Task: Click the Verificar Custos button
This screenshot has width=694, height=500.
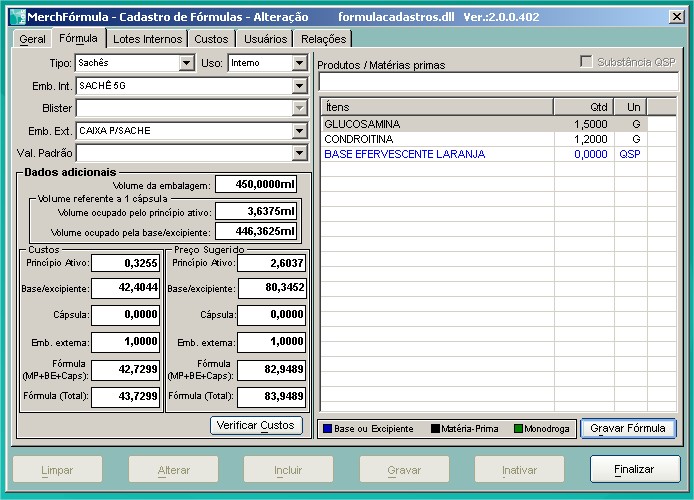Action: 257,425
